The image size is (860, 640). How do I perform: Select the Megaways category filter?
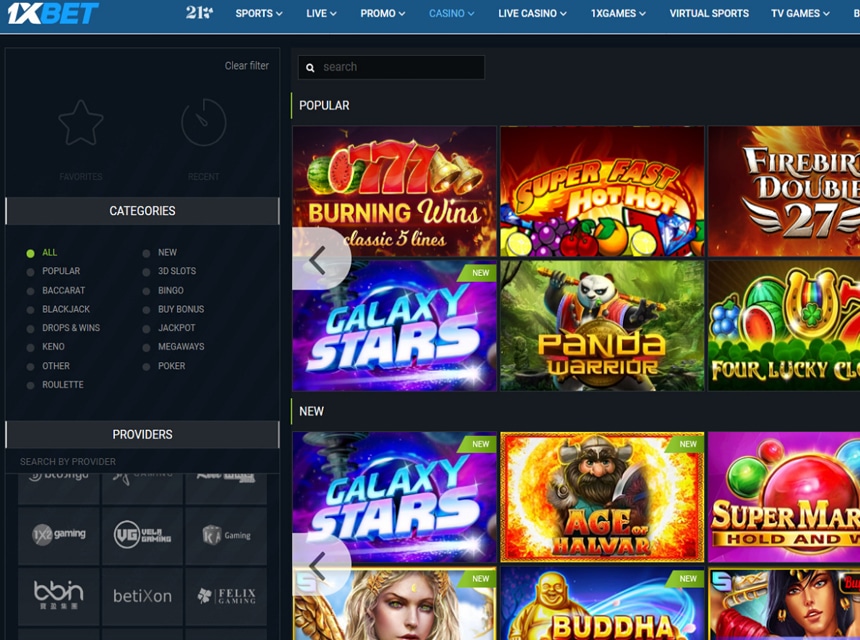[x=180, y=347]
